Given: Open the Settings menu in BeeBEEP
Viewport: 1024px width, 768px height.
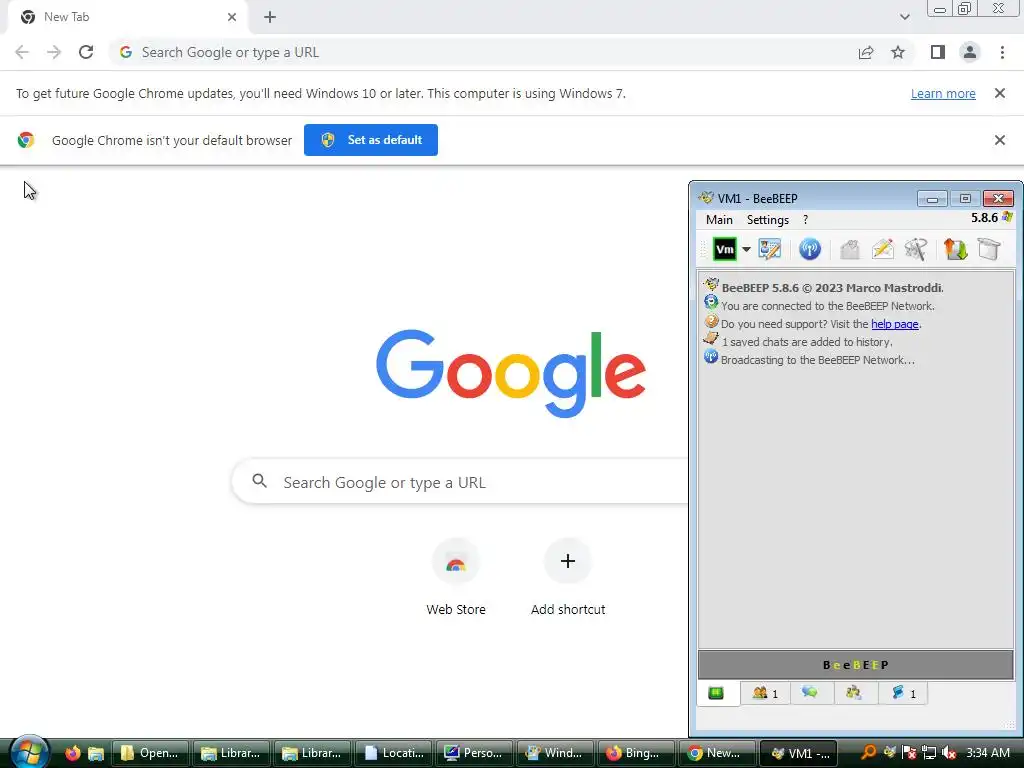Looking at the screenshot, I should [x=767, y=220].
